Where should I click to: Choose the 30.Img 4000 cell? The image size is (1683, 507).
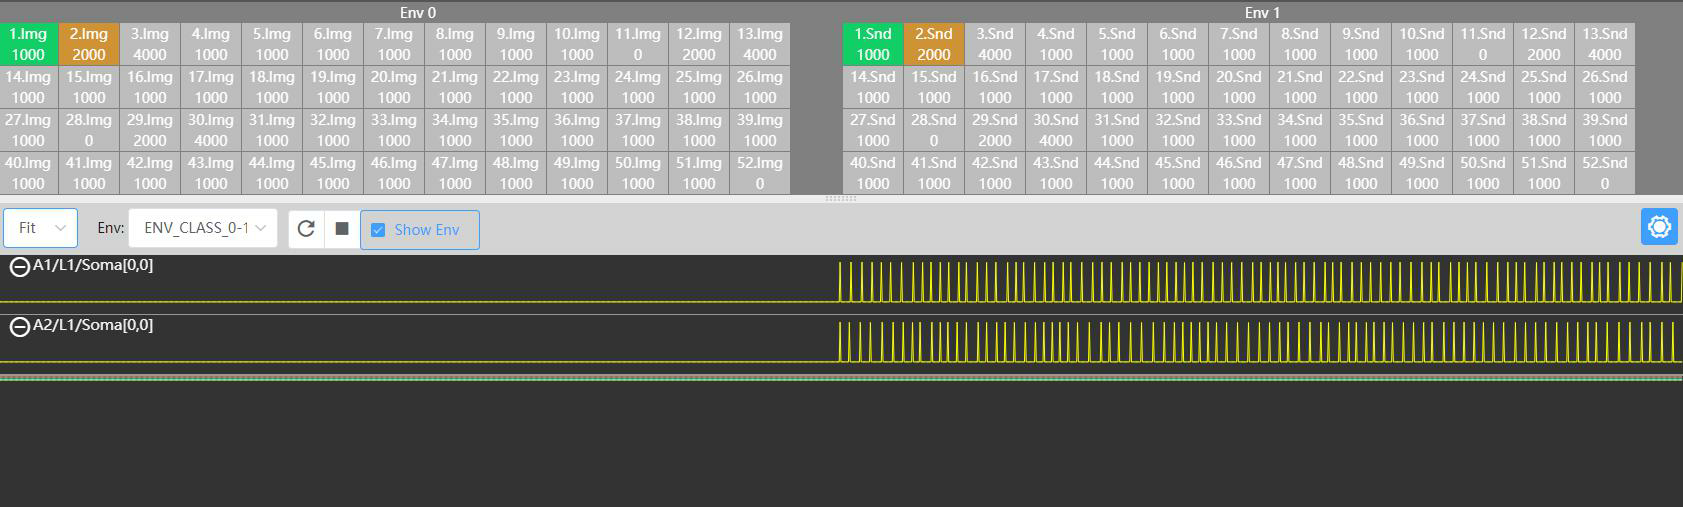coord(211,130)
